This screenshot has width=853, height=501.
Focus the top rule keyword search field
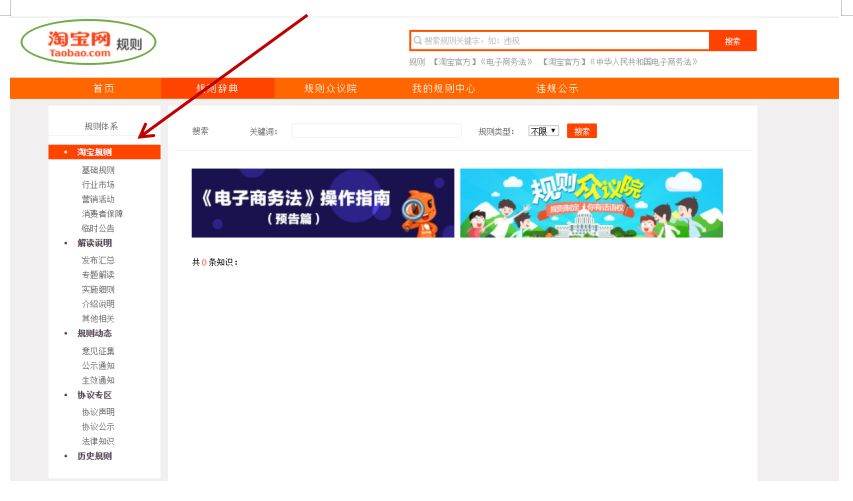559,41
